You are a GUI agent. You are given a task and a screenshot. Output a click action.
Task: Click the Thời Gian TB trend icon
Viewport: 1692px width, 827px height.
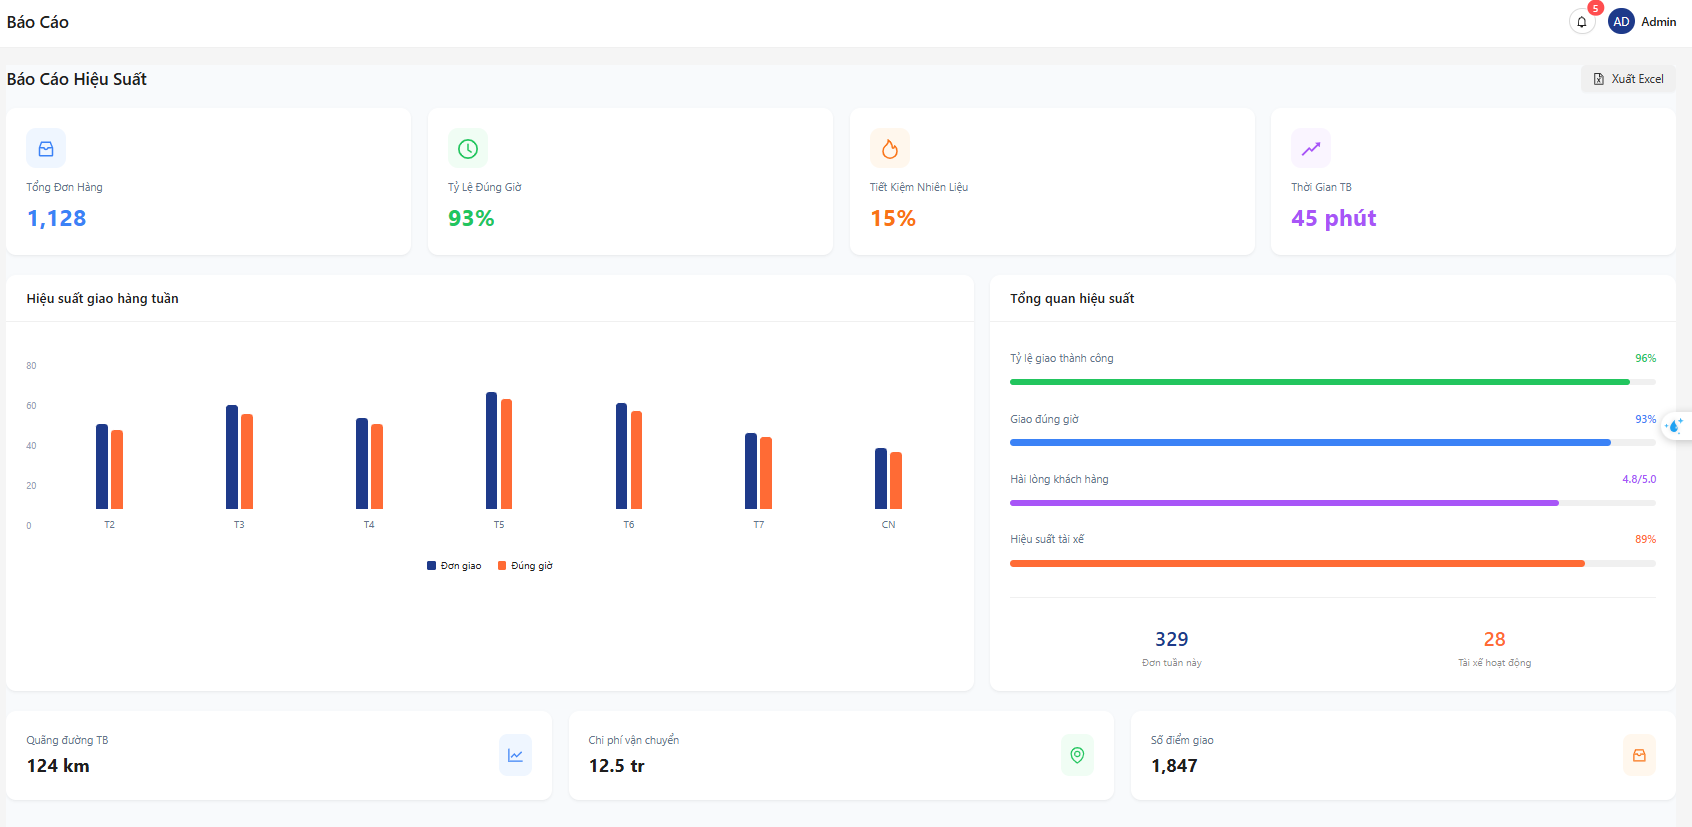click(1310, 149)
